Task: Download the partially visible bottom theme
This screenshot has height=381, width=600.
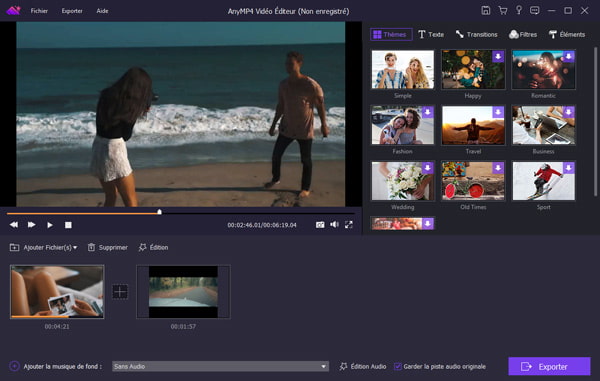Action: point(427,223)
